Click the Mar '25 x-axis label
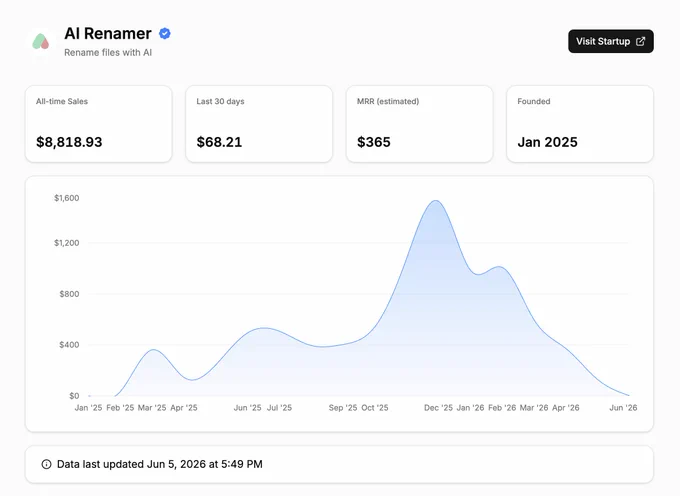Viewport: 680px width, 496px height. pyautogui.click(x=152, y=408)
